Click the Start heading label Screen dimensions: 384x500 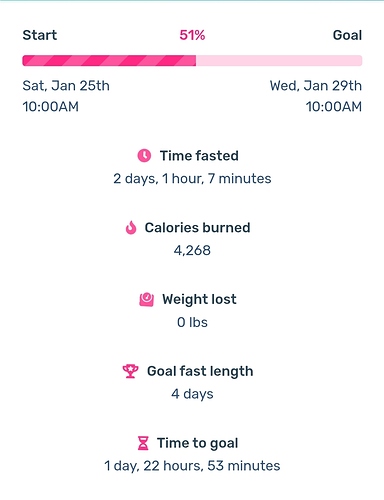40,35
